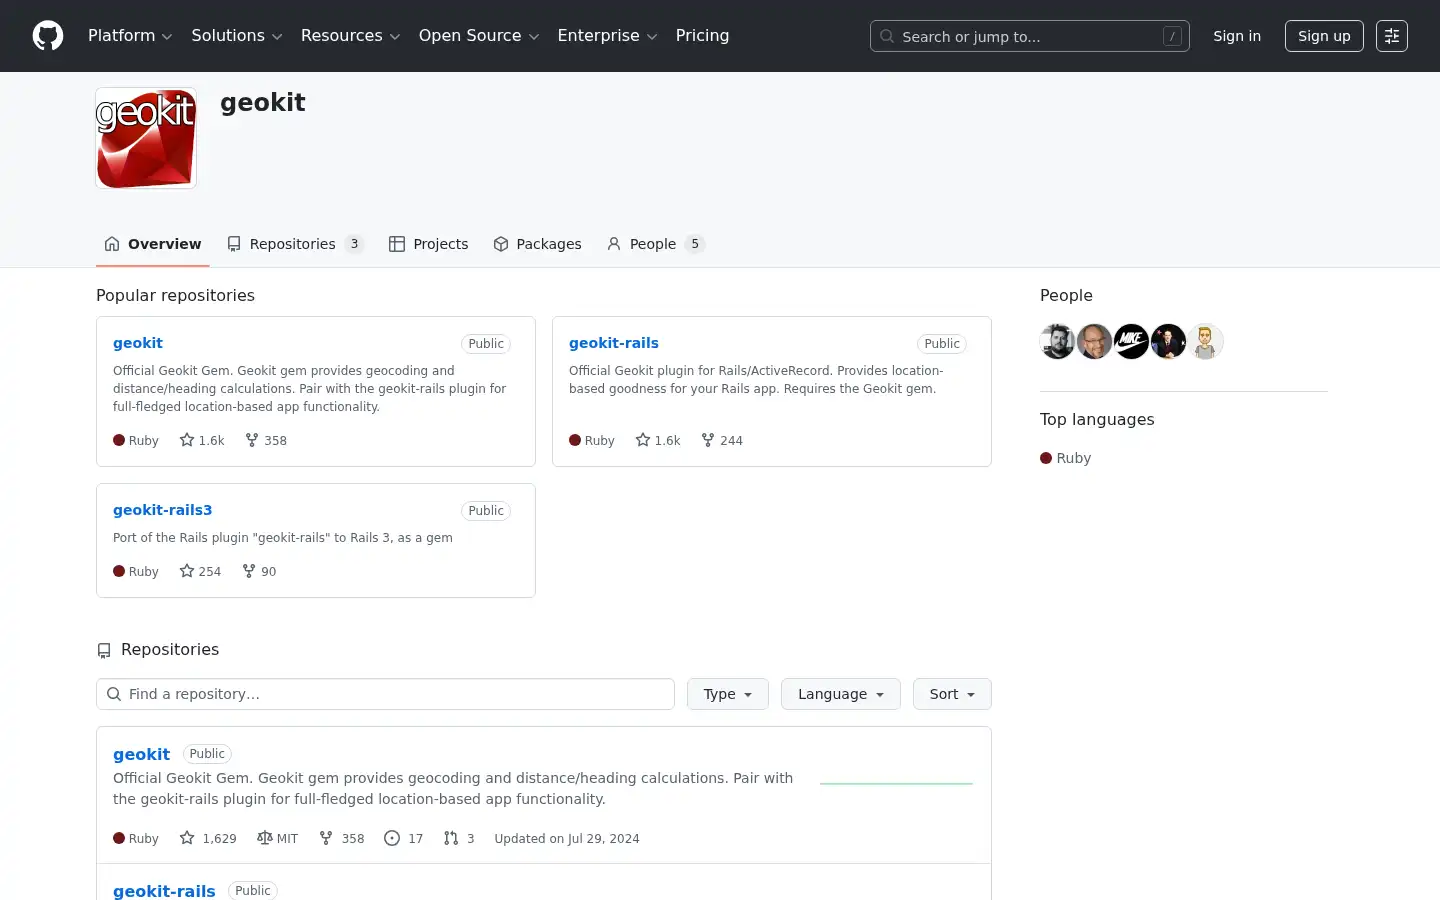The image size is (1440, 900).
Task: Open the geokit popular repository card link
Action: click(138, 343)
